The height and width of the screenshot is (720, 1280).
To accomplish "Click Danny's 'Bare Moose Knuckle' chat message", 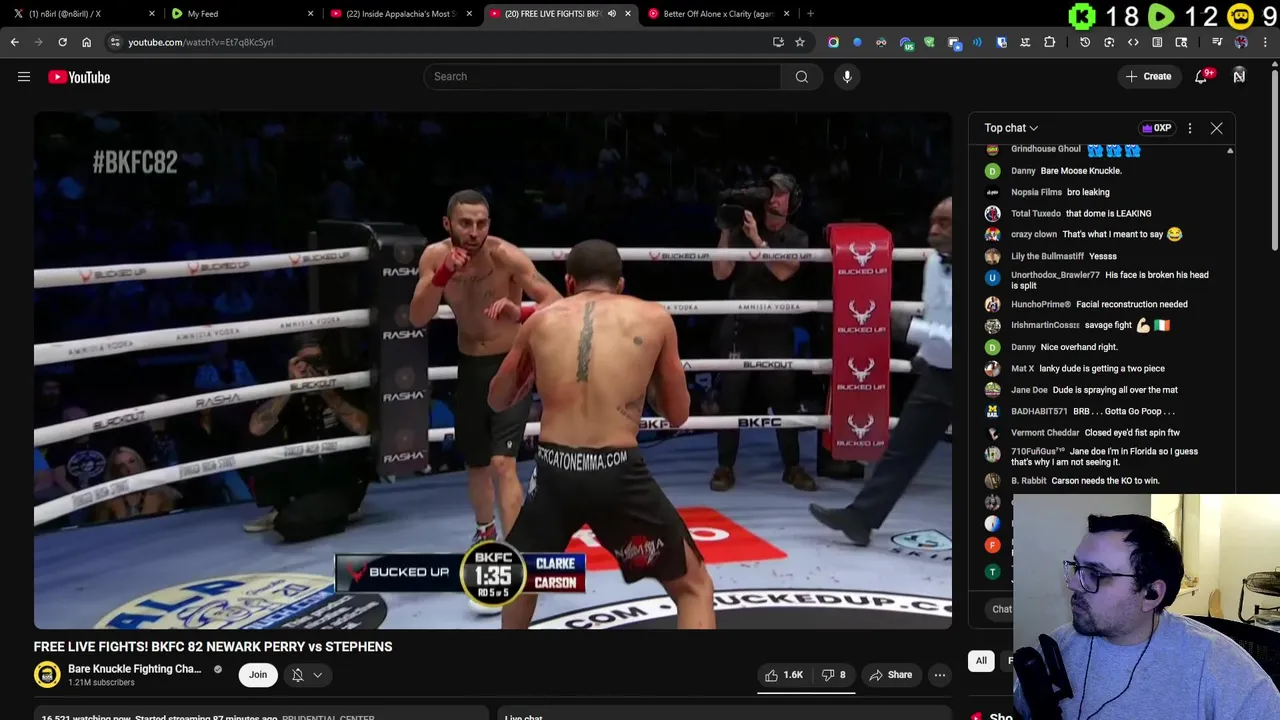I will pyautogui.click(x=1081, y=171).
